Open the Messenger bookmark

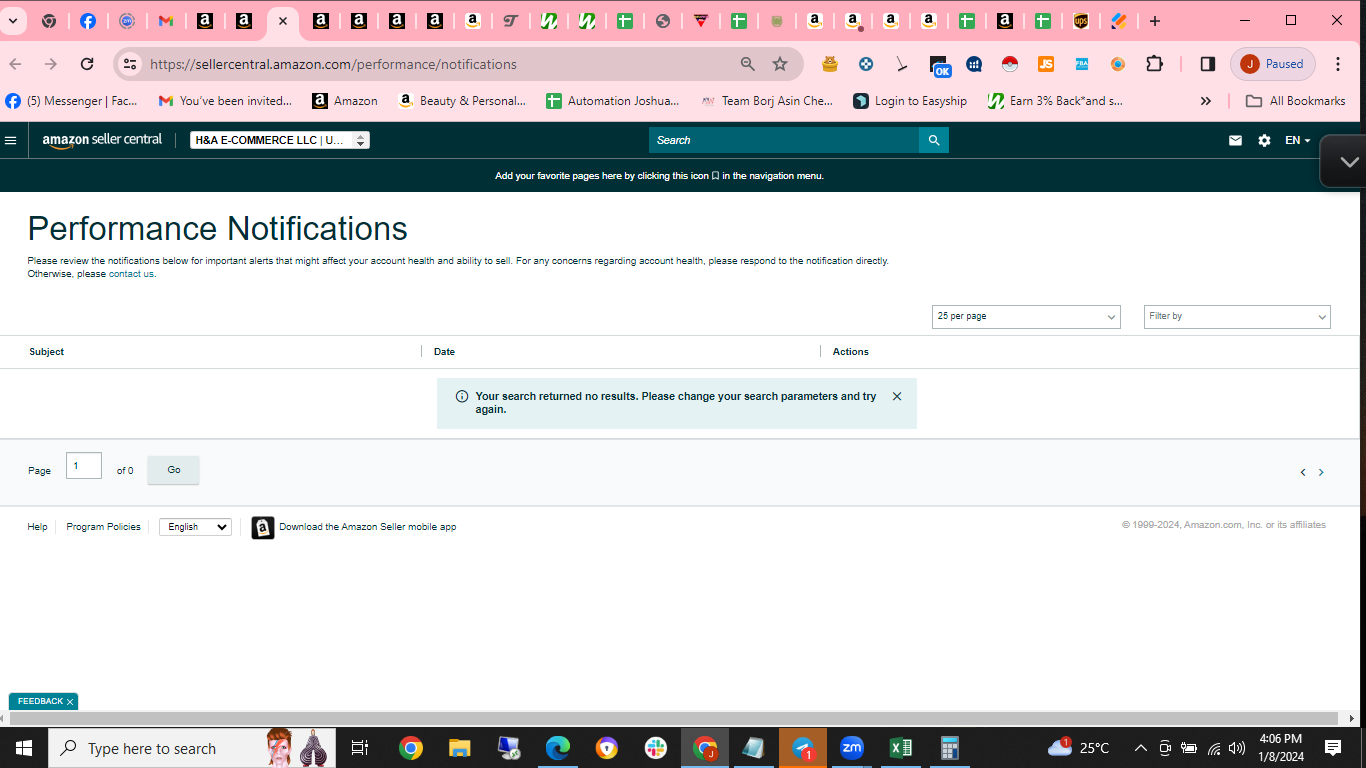(72, 101)
